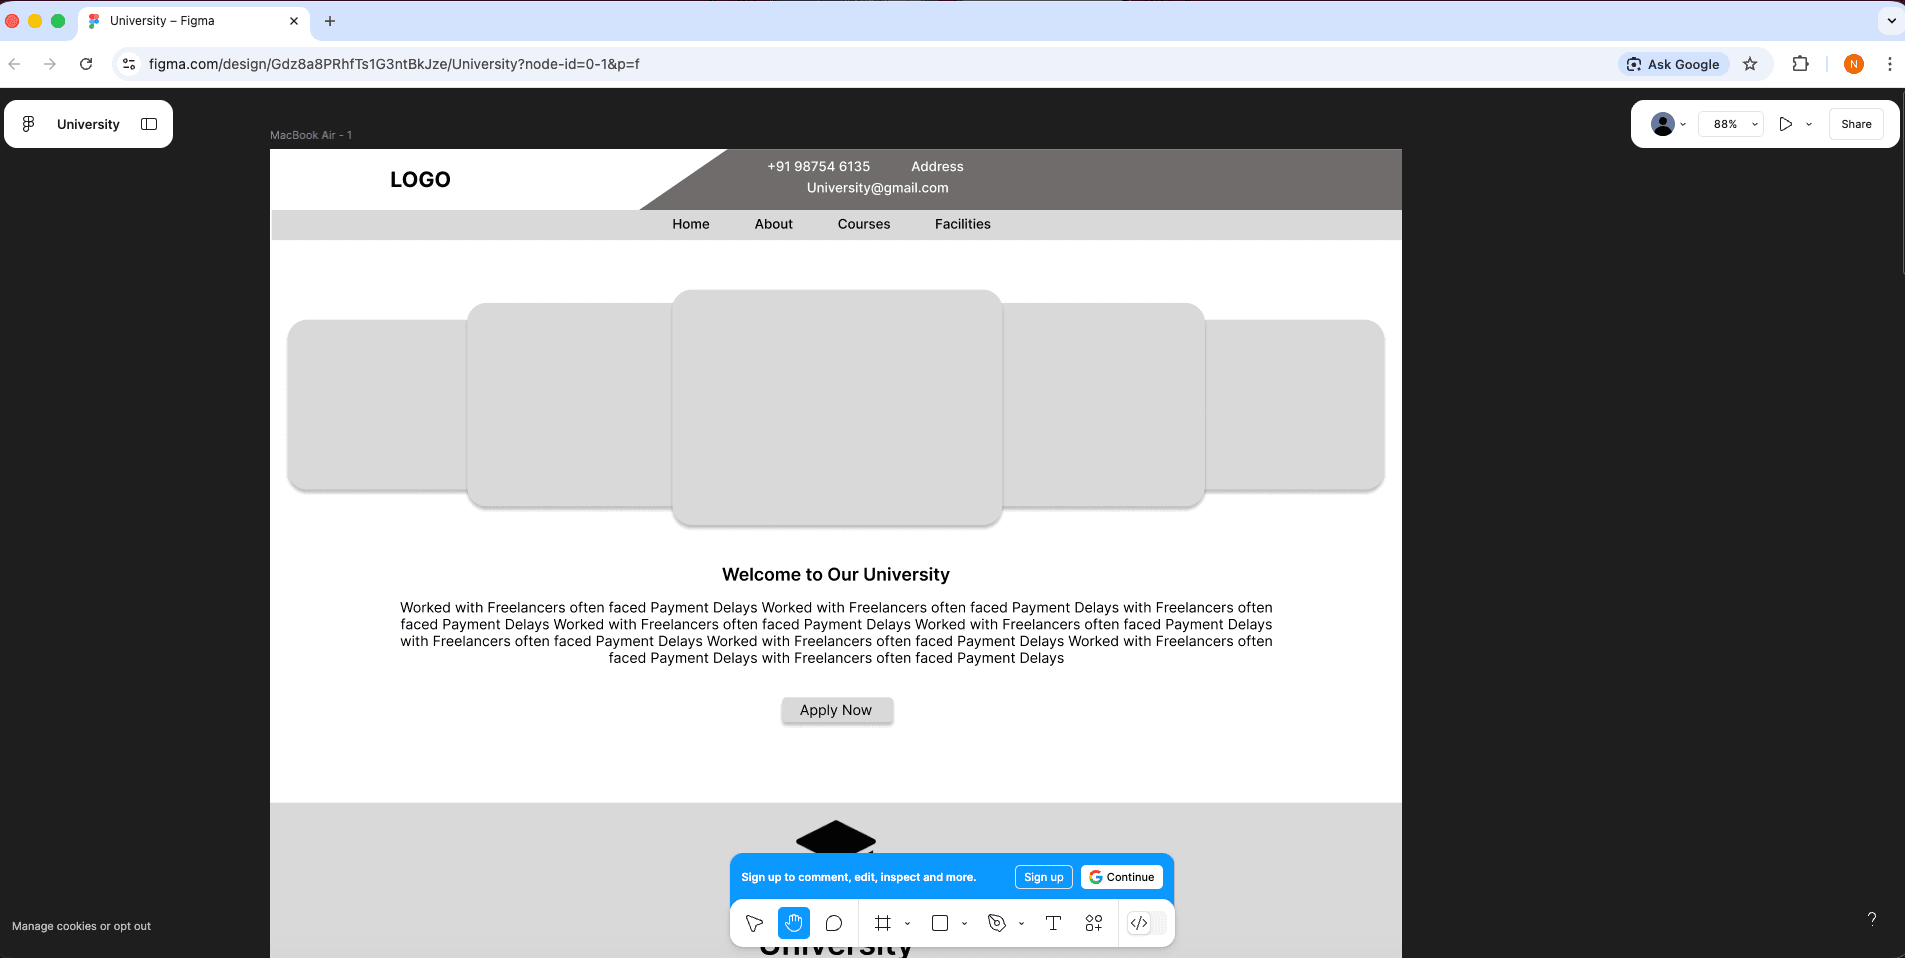Open the user avatar dropdown

[1668, 124]
